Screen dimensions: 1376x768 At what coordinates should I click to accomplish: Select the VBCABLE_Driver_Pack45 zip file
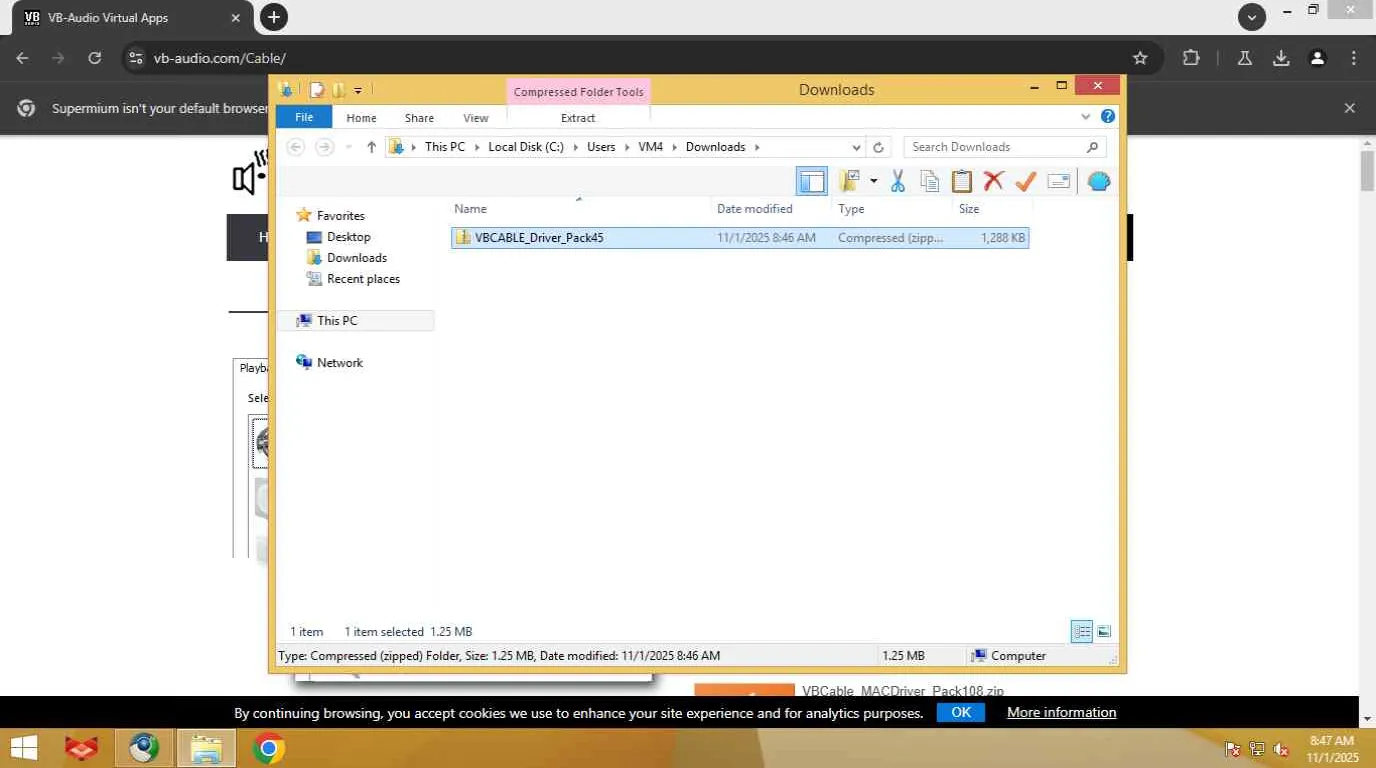click(740, 238)
